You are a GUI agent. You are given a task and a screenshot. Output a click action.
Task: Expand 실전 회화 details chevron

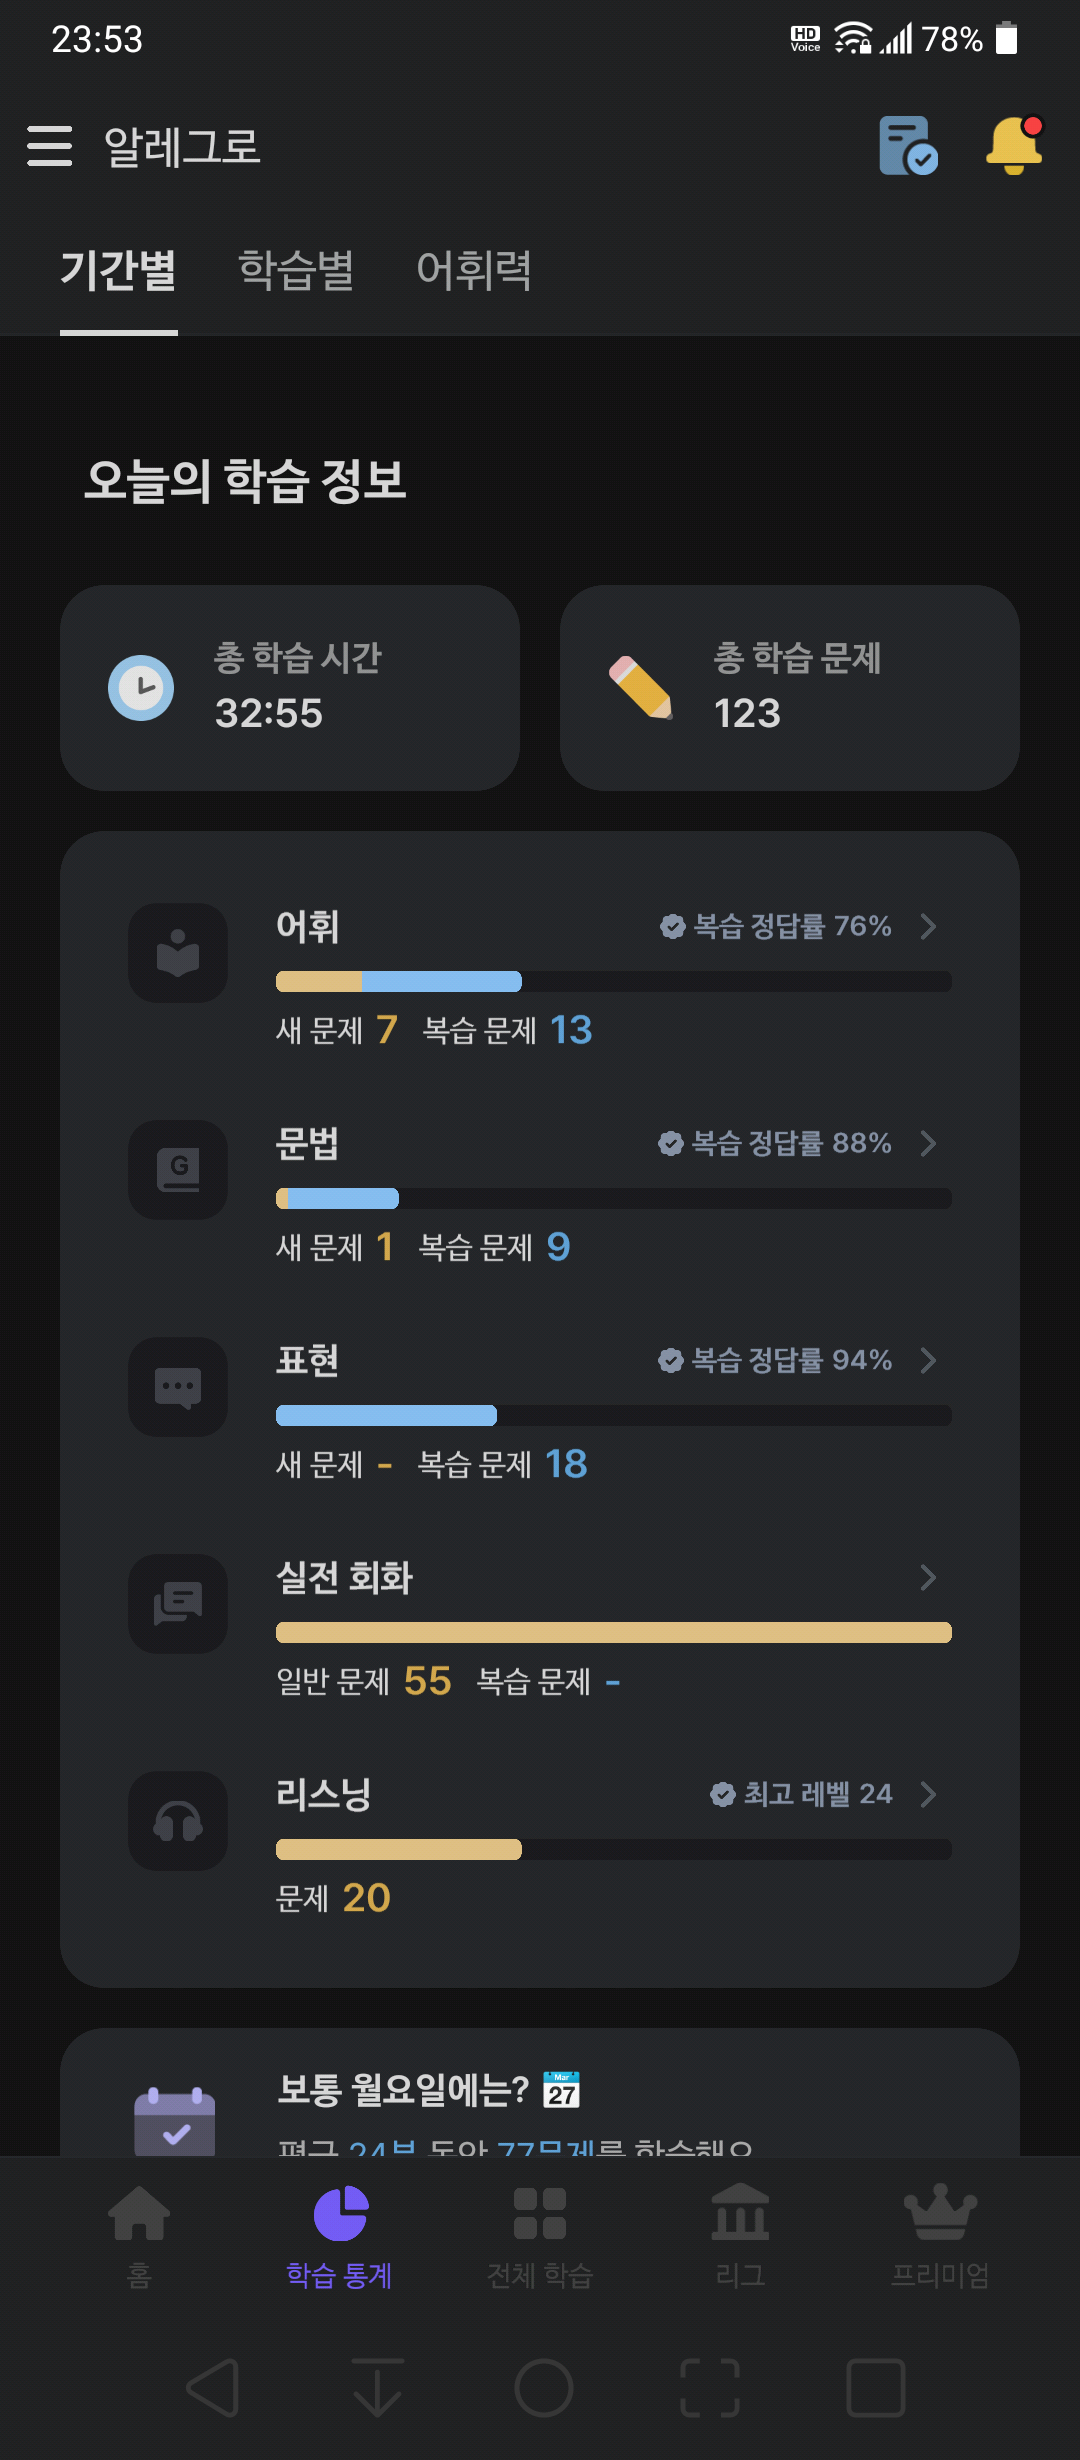928,1577
